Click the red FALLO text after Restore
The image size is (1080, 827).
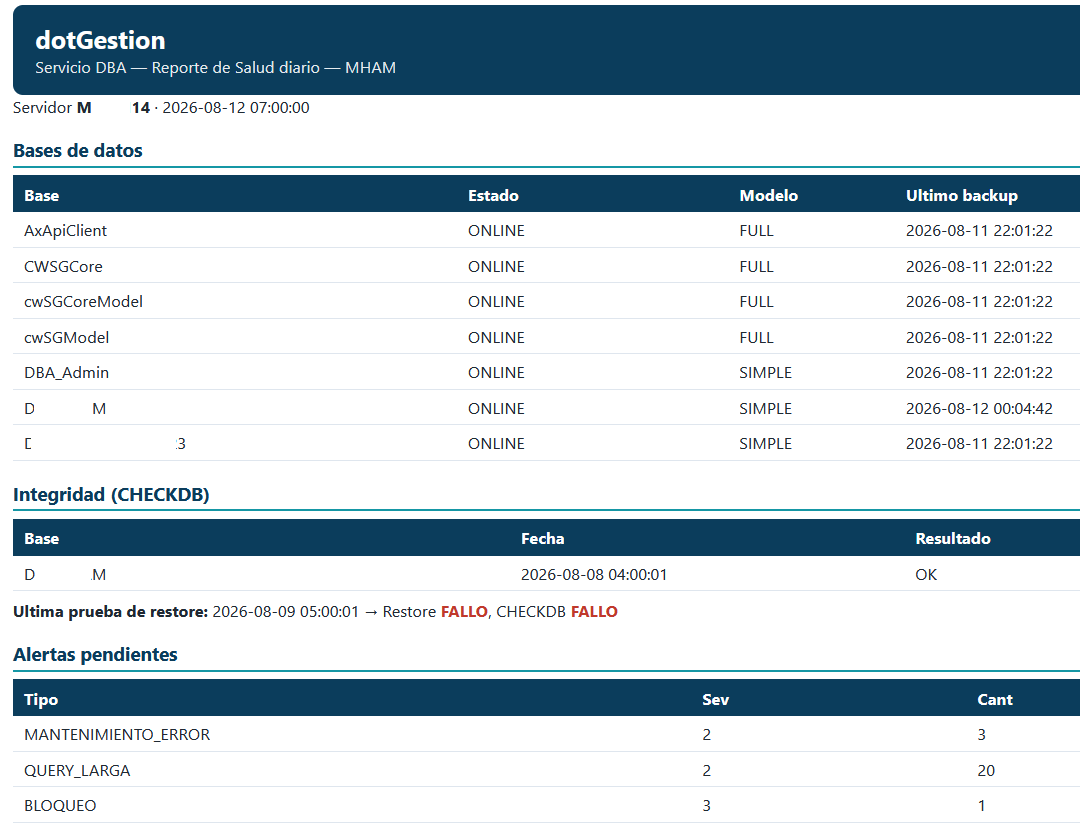coord(464,611)
